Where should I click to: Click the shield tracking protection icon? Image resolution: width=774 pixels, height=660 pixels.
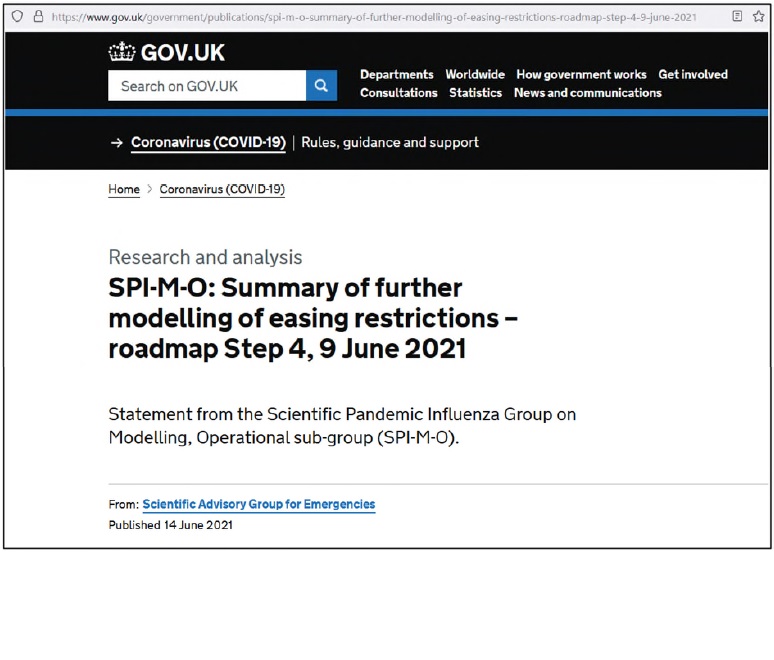pyautogui.click(x=17, y=16)
